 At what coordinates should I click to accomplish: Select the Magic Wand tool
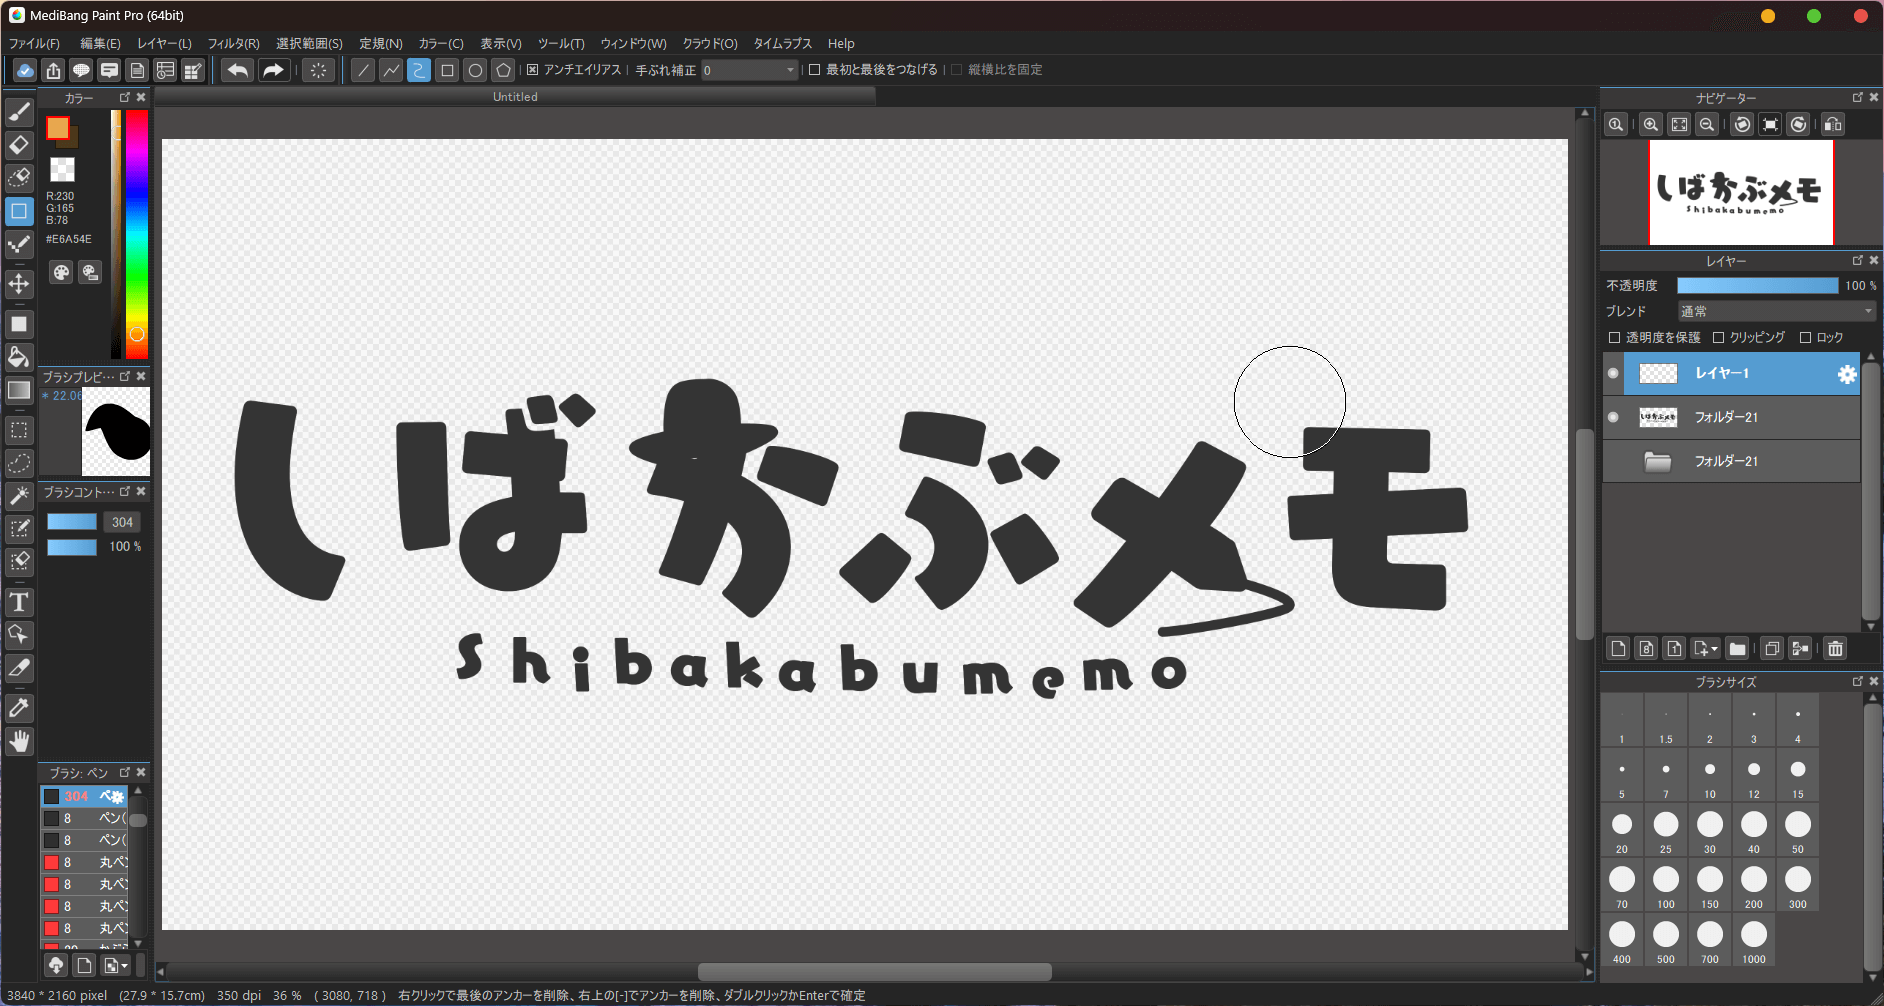[19, 496]
